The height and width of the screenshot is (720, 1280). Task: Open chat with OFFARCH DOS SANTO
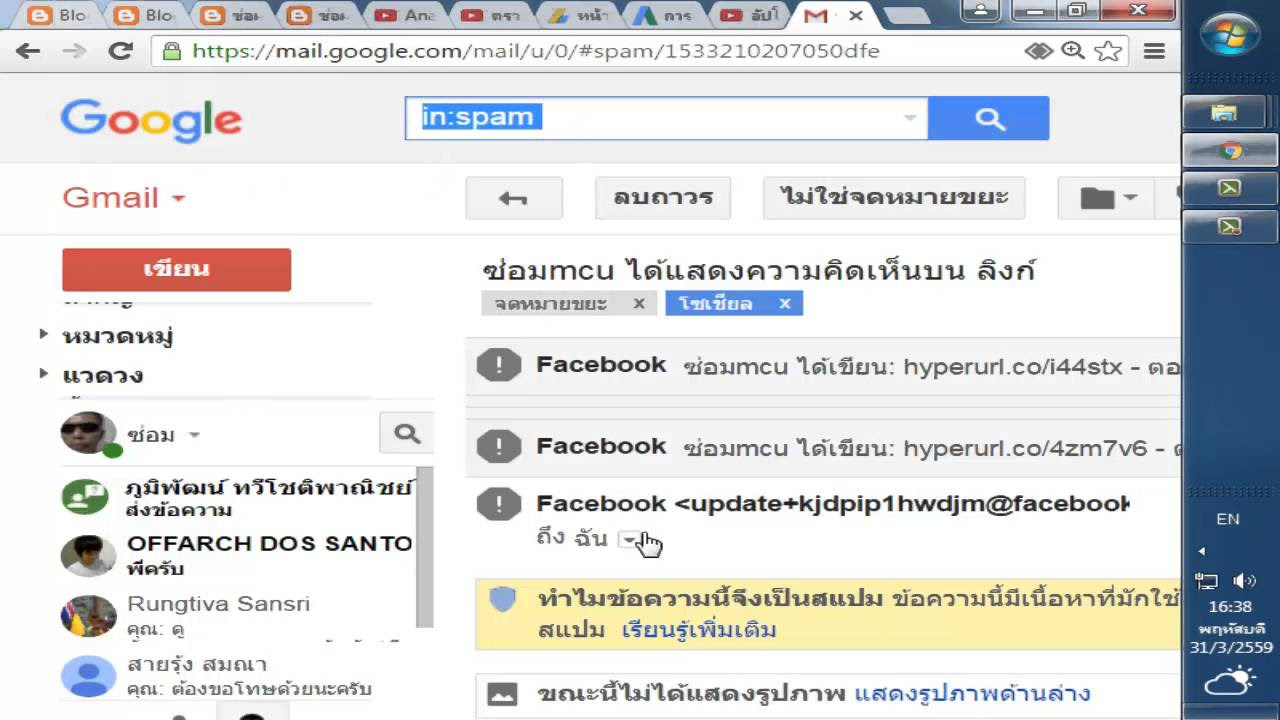pyautogui.click(x=236, y=555)
